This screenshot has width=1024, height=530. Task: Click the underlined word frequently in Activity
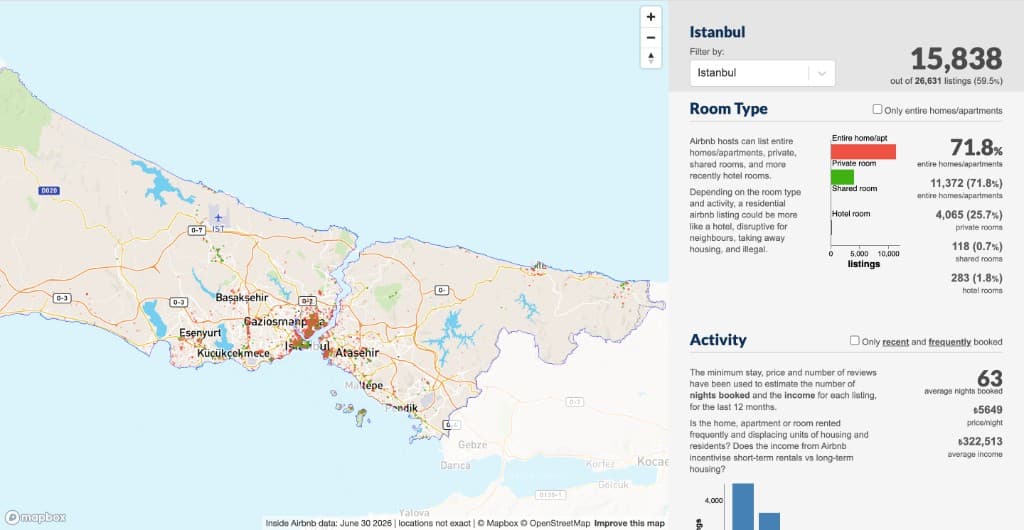tap(950, 341)
